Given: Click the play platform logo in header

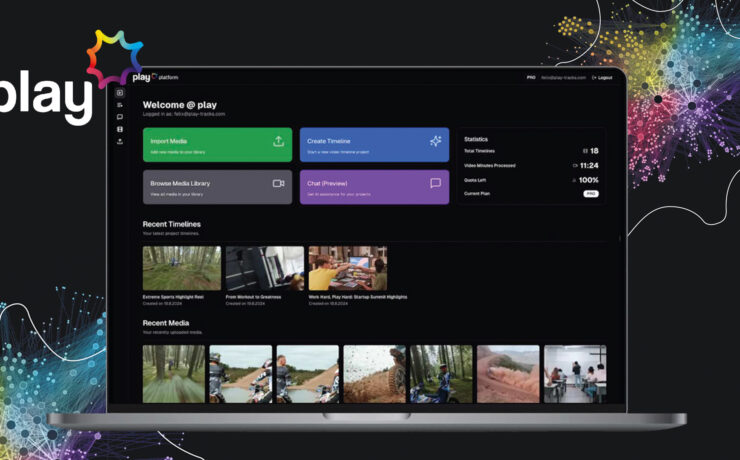Looking at the screenshot, I should click(155, 77).
